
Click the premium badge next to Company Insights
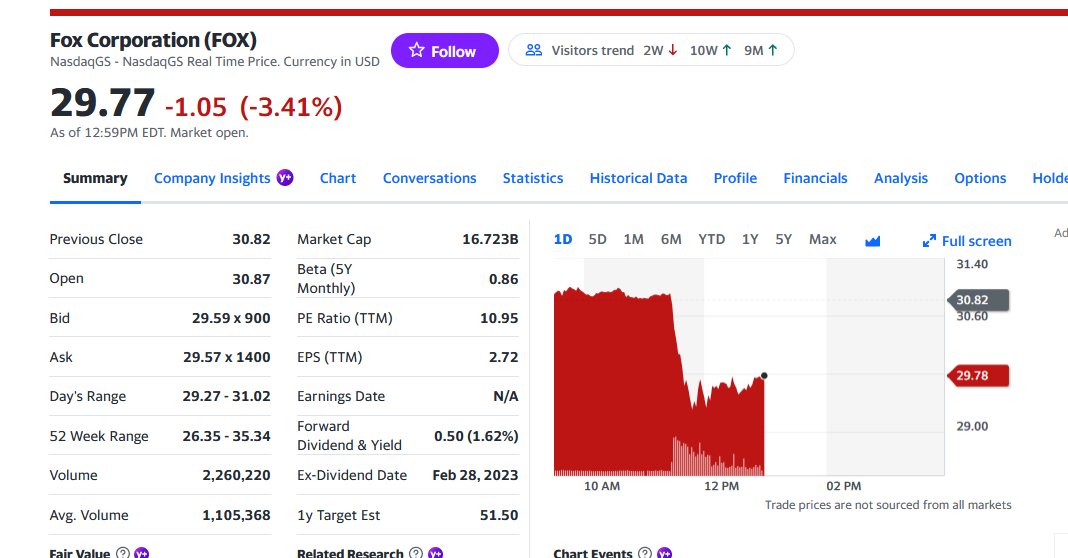point(285,178)
